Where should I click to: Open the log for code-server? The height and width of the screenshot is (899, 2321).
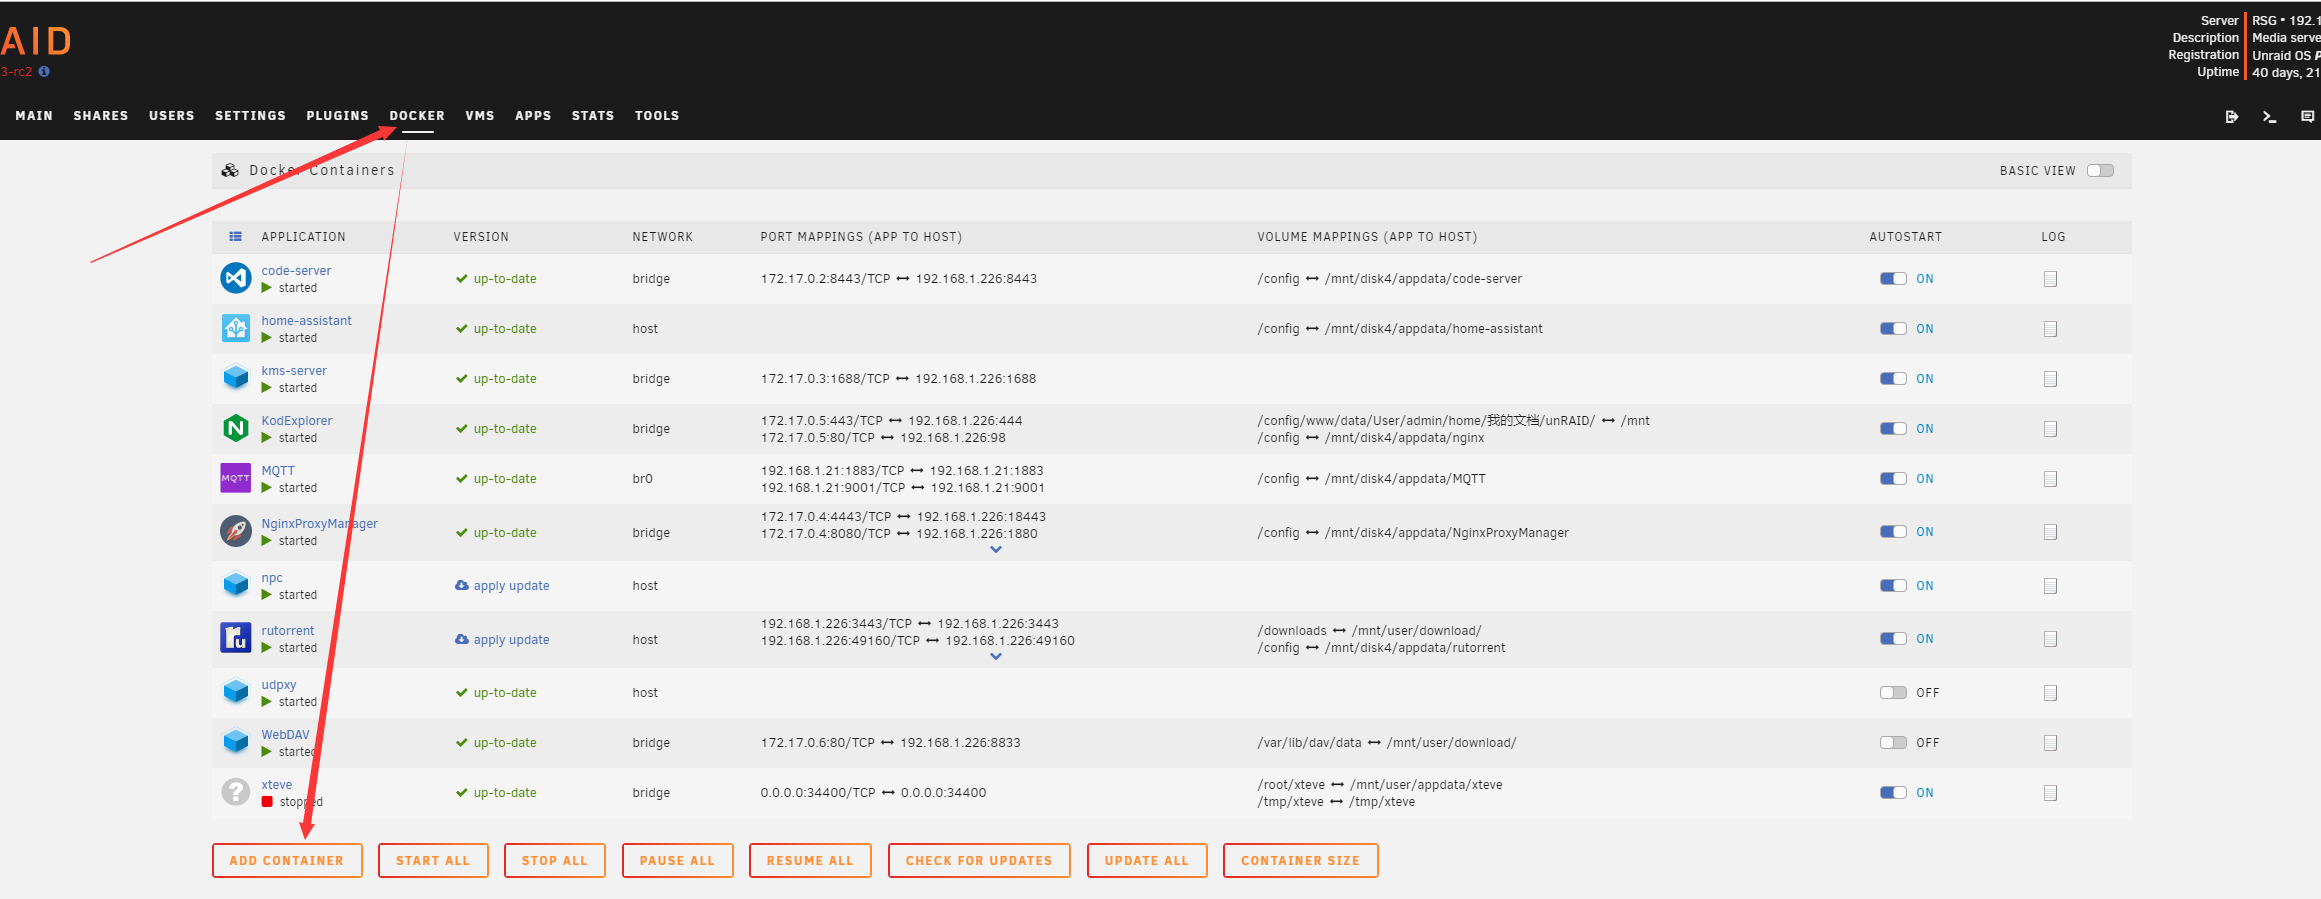coord(2050,279)
